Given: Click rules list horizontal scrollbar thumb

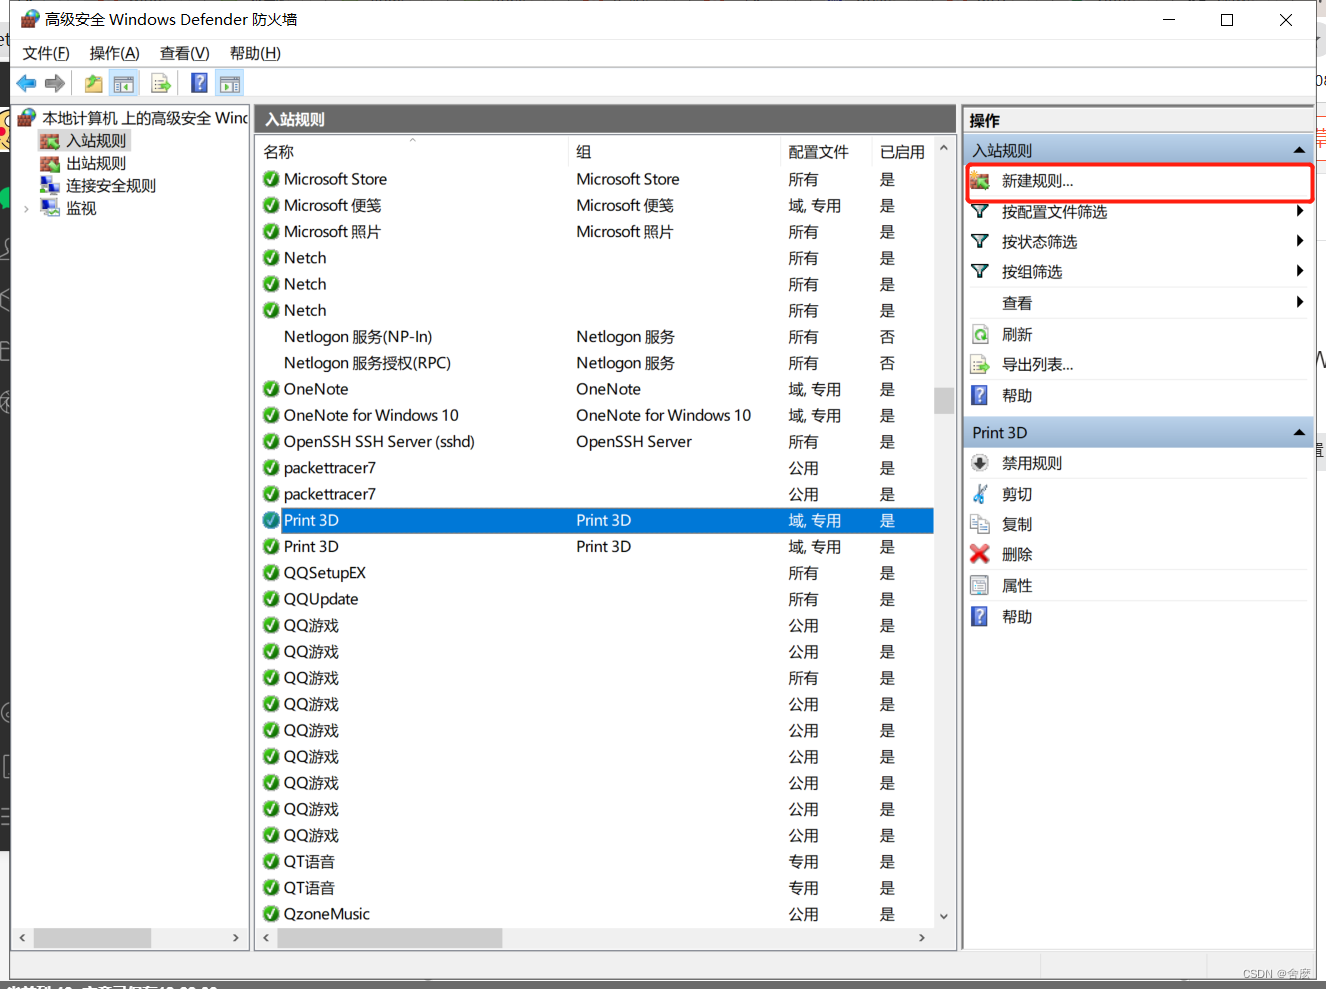Looking at the screenshot, I should point(390,938).
